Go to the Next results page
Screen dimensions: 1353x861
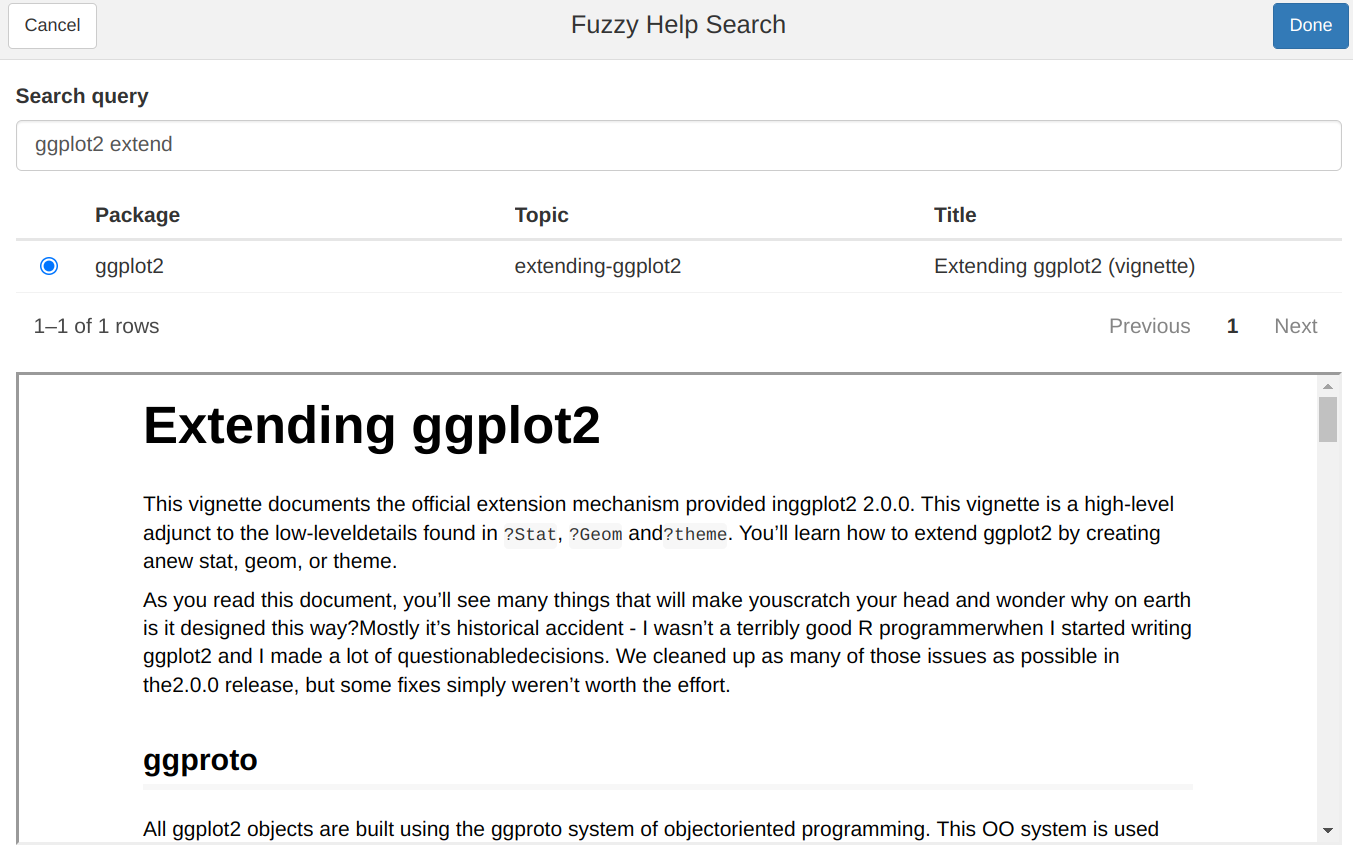tap(1295, 326)
